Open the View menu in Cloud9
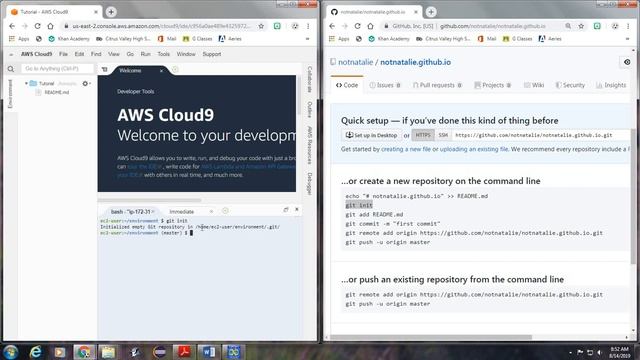Screen dimensions: 640x360 click(114, 54)
